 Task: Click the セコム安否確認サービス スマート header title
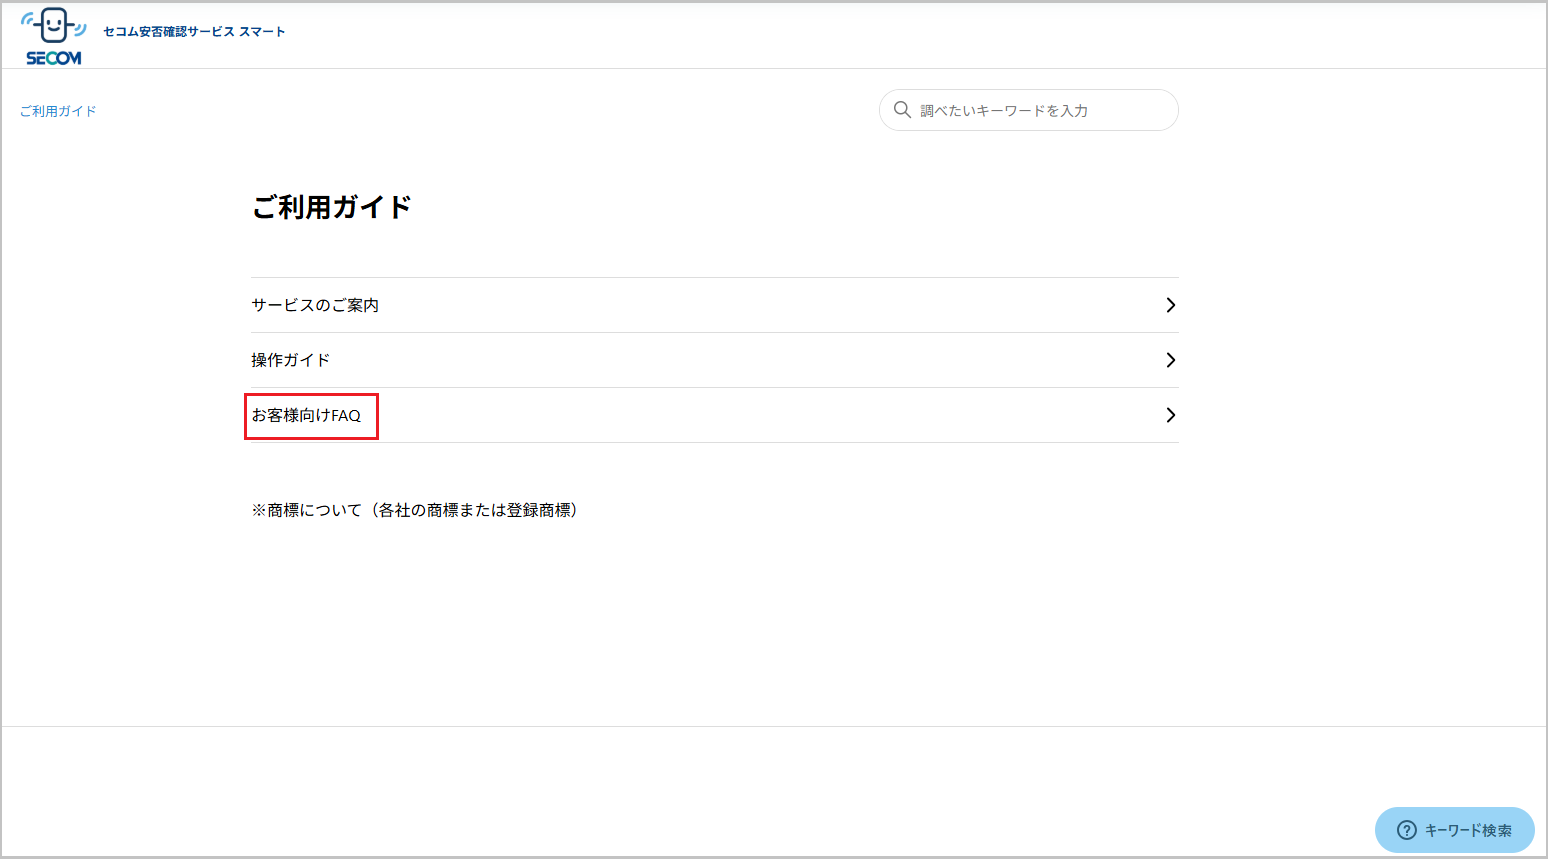pos(194,32)
